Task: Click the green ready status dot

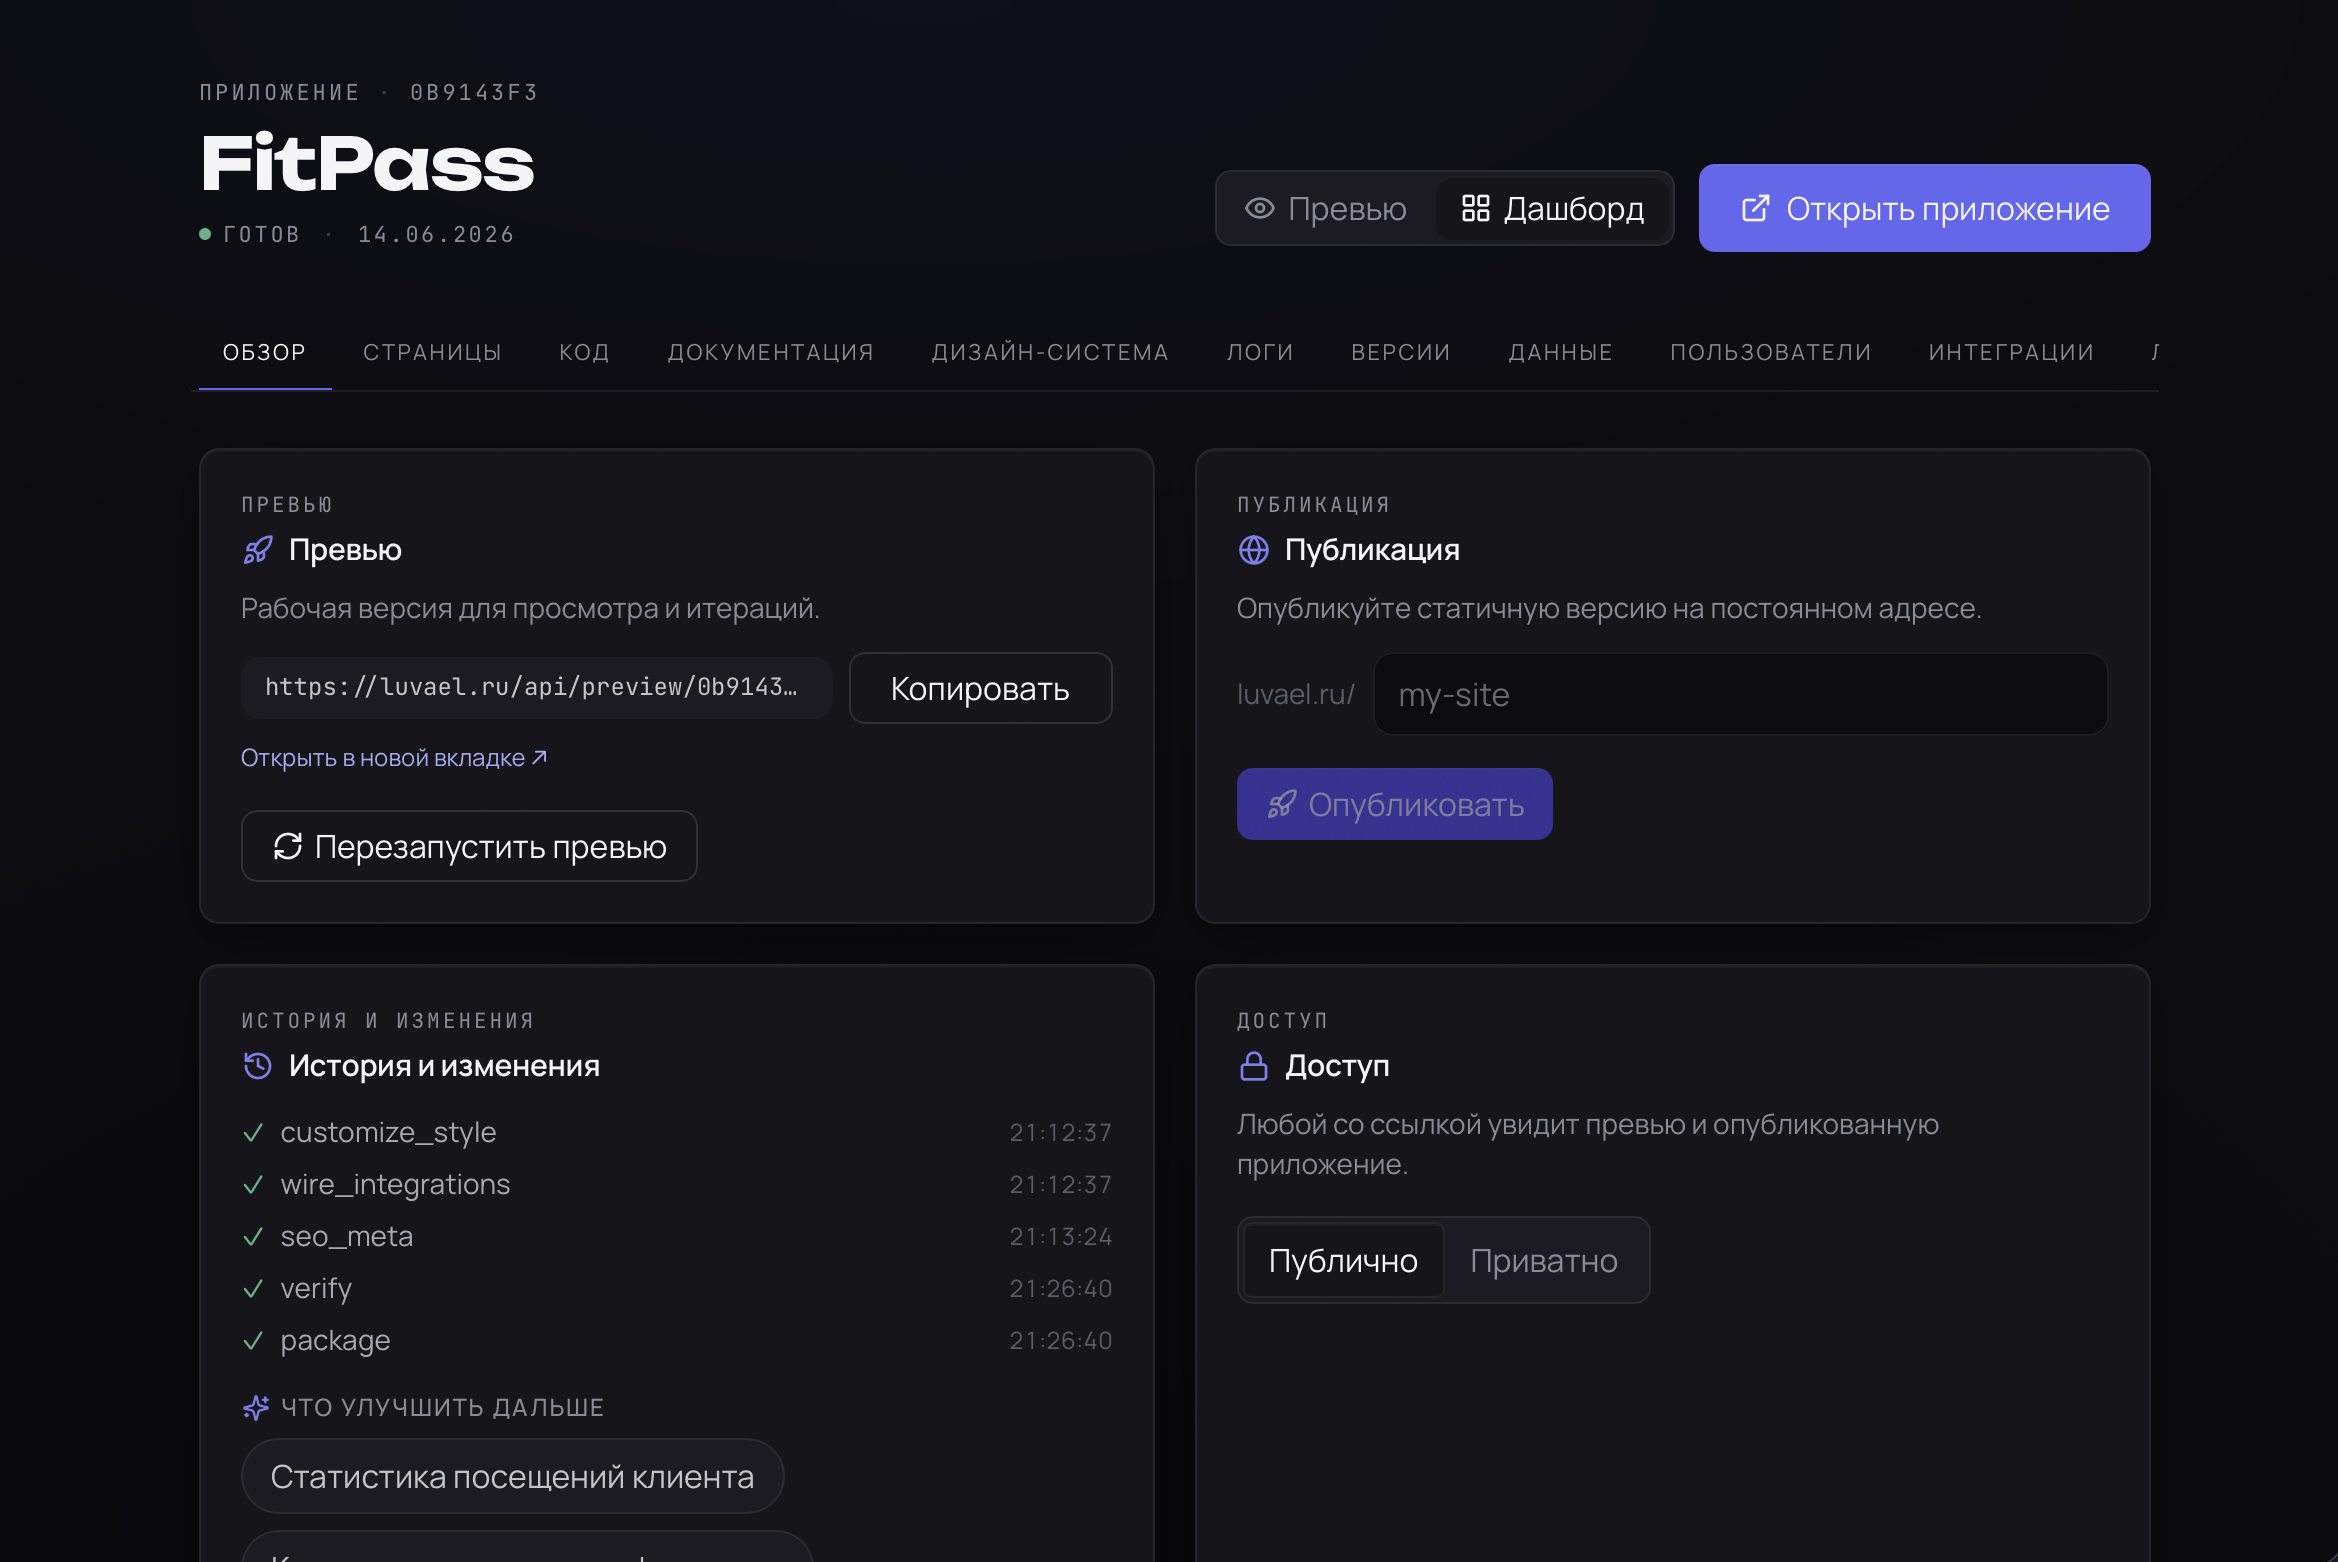Action: coord(205,234)
